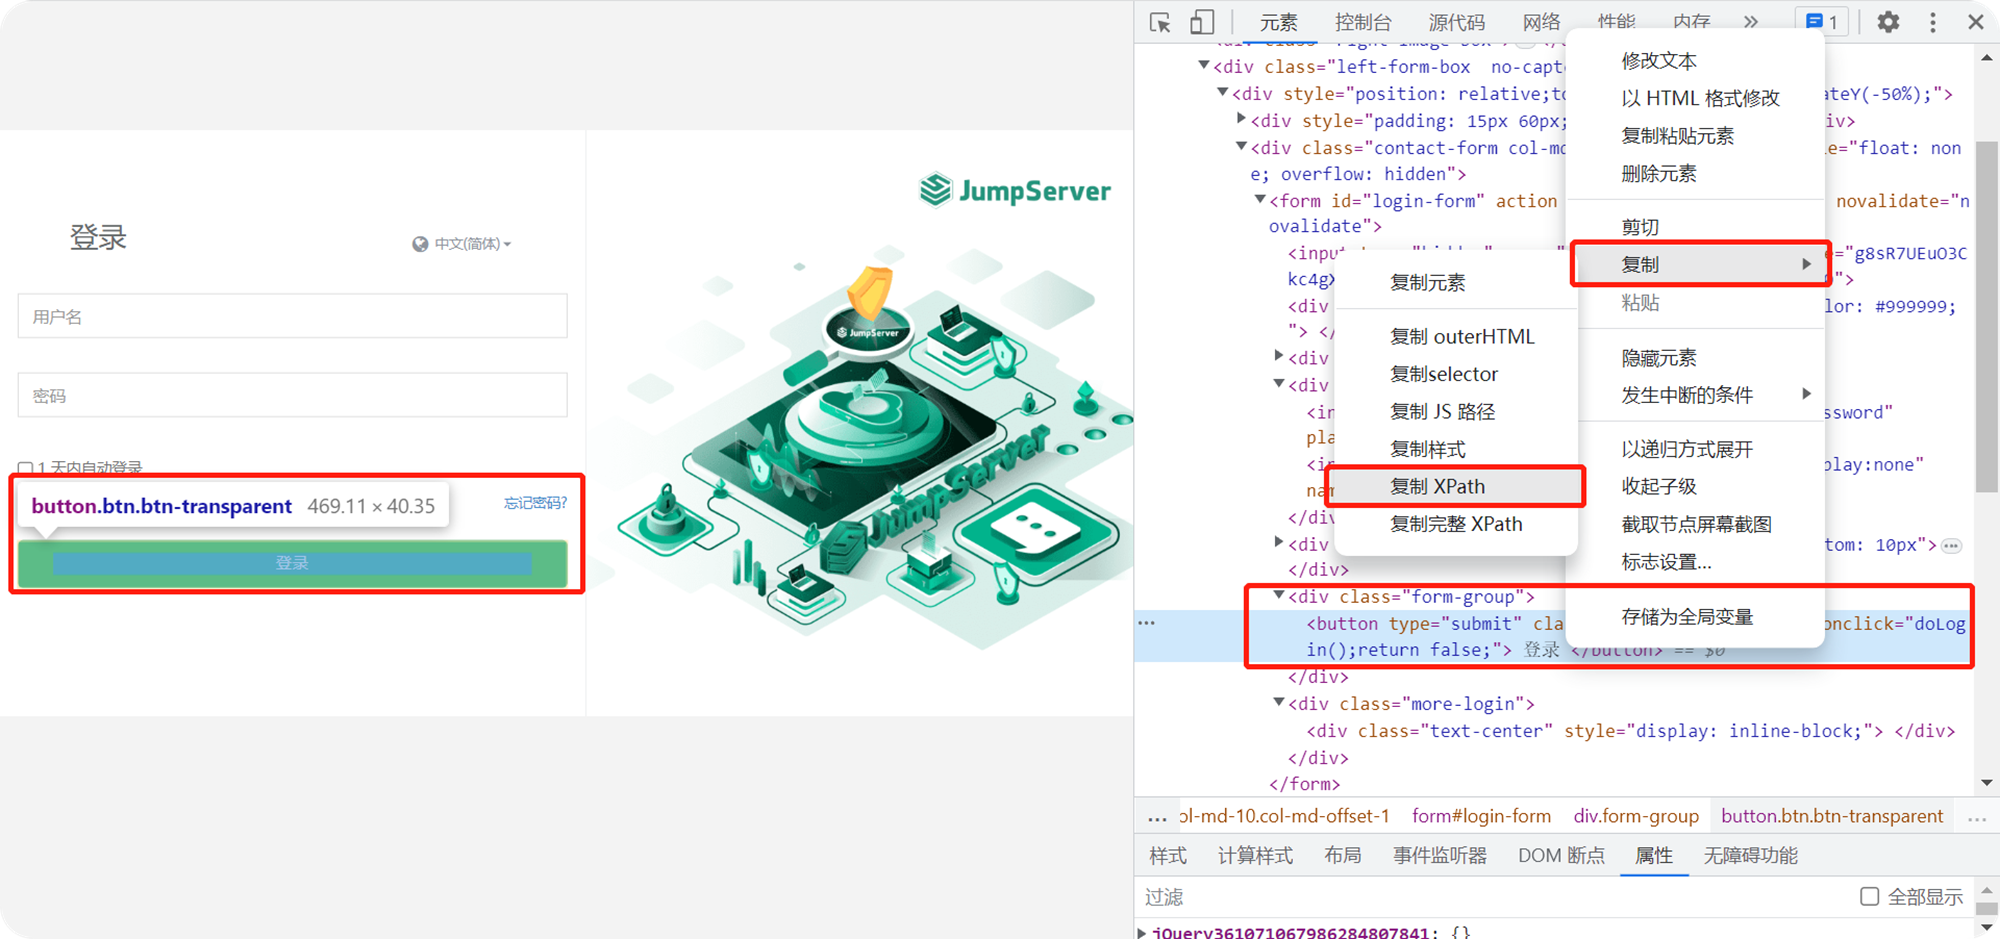
Task: Choose 复制 outerHTML option
Action: [1457, 336]
